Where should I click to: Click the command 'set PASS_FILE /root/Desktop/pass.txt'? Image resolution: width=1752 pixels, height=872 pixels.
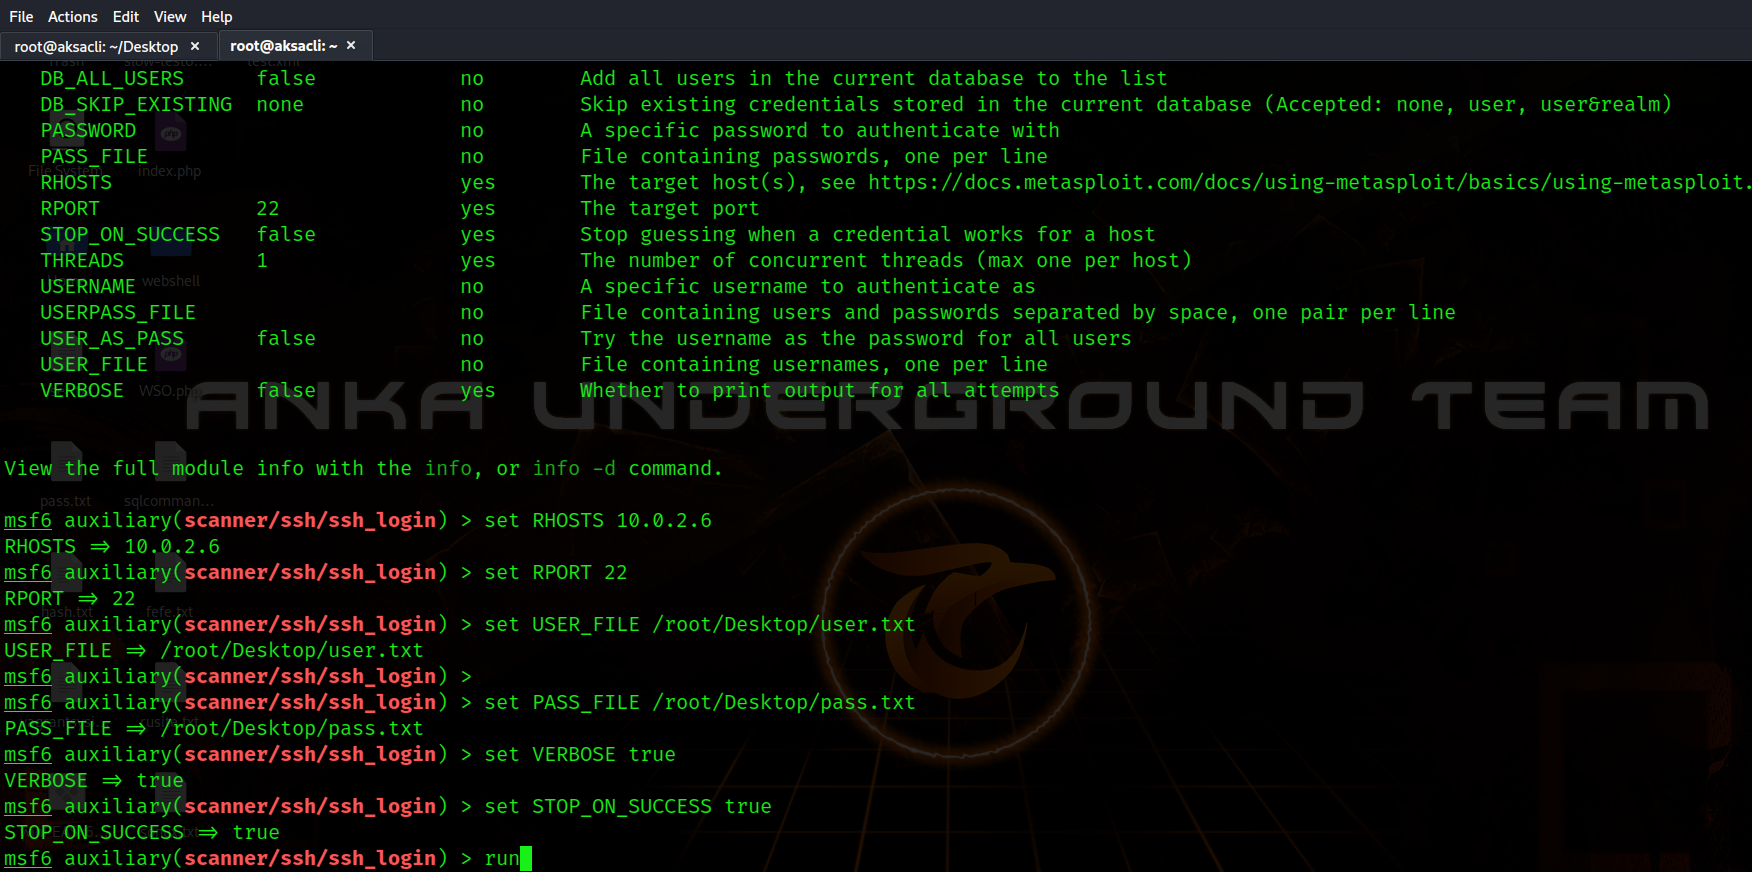point(700,702)
